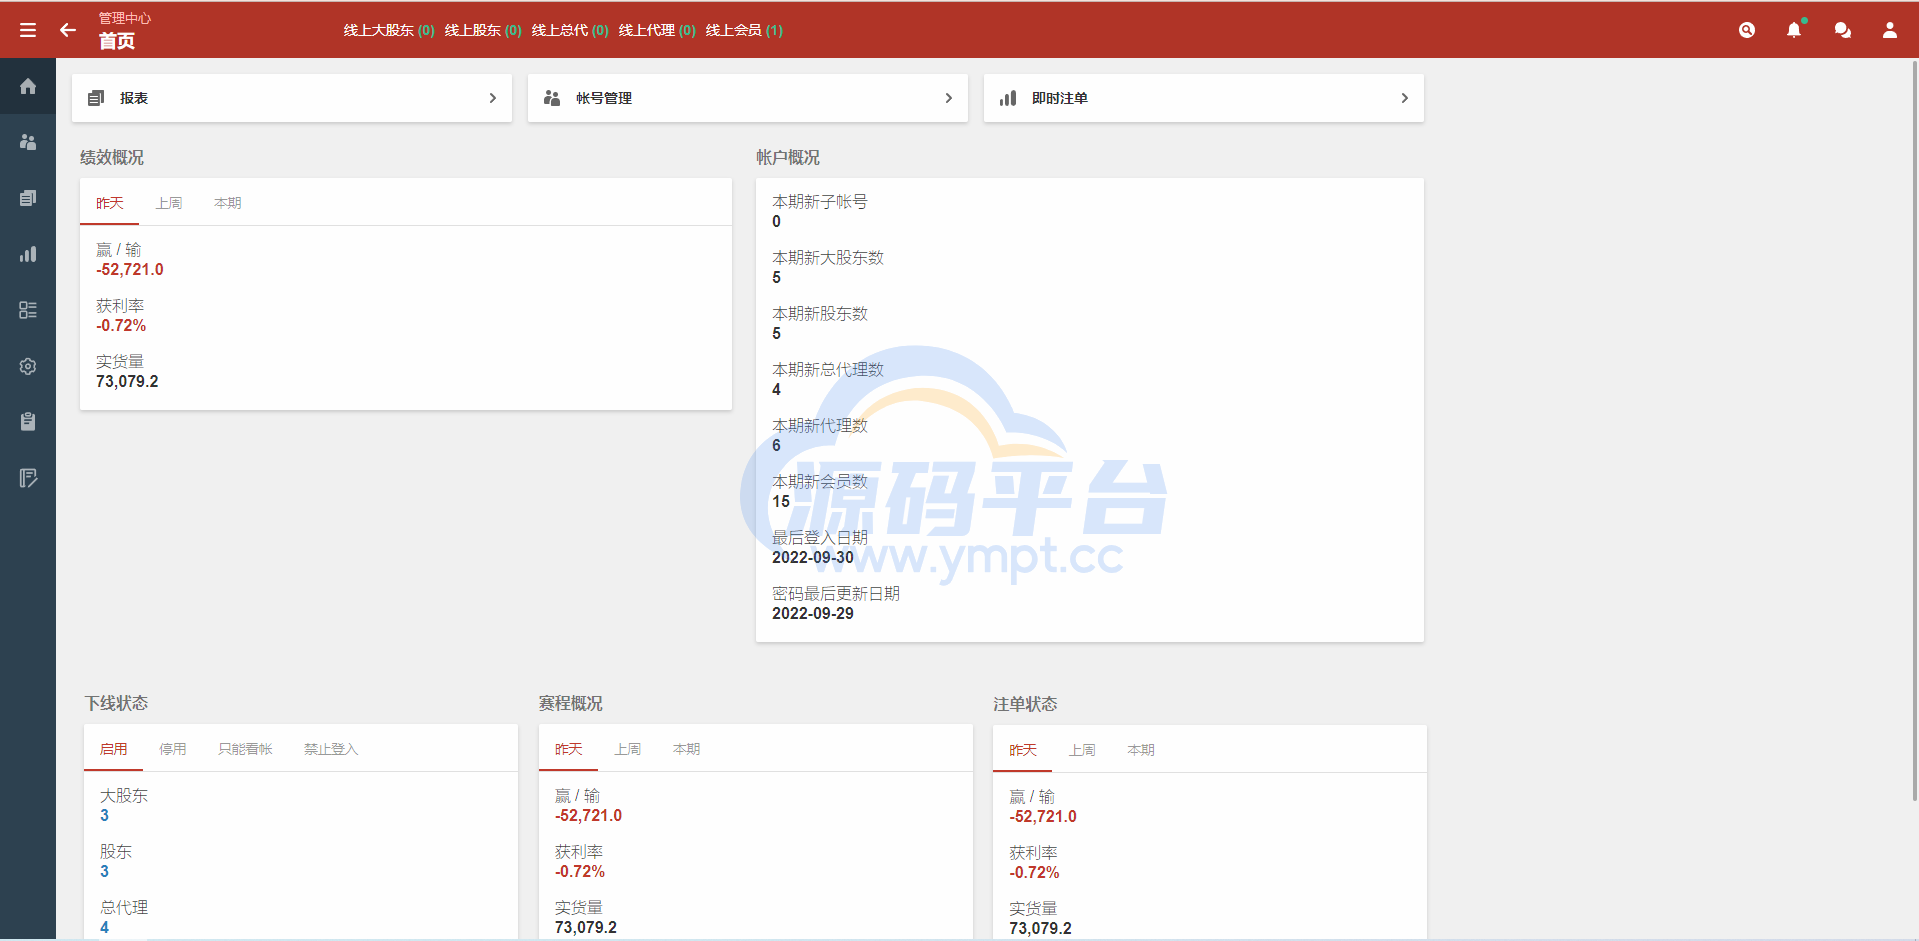Go to home via sidebar house icon
This screenshot has width=1919, height=941.
(x=28, y=86)
